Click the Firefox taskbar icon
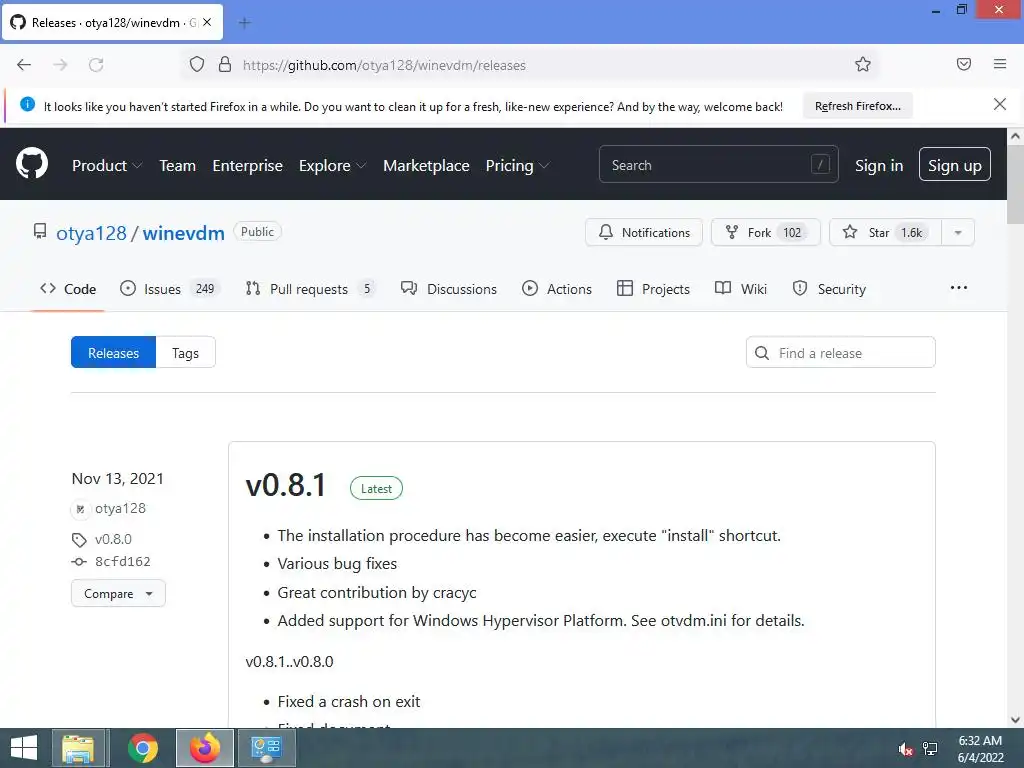 204,748
